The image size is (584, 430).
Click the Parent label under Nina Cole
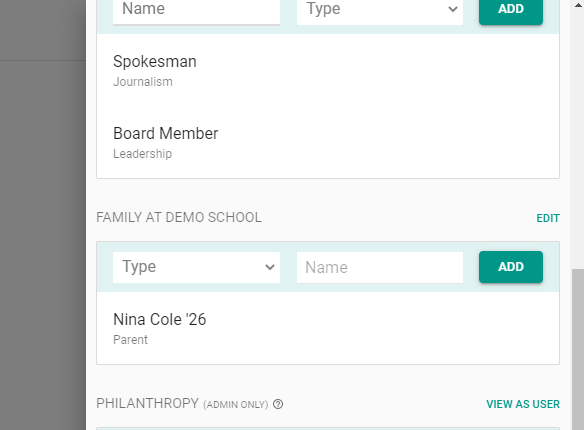pyautogui.click(x=130, y=340)
